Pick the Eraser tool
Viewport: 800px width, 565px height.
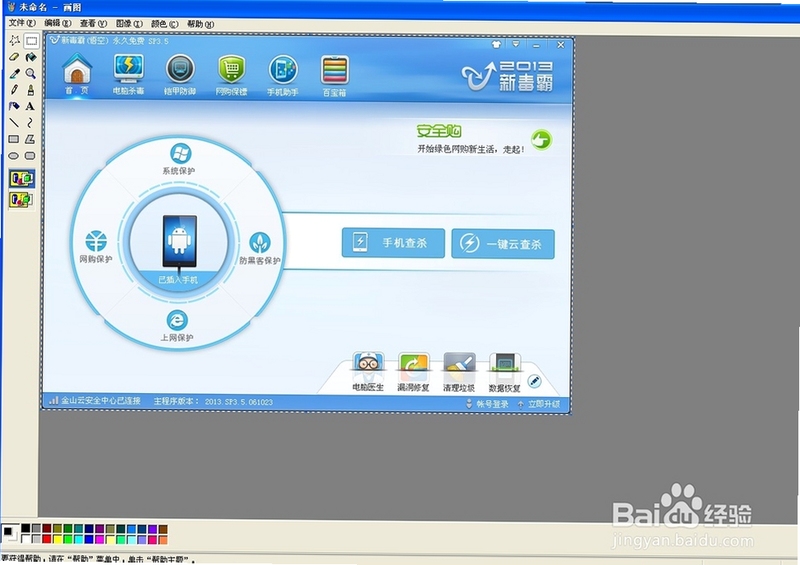[14, 57]
